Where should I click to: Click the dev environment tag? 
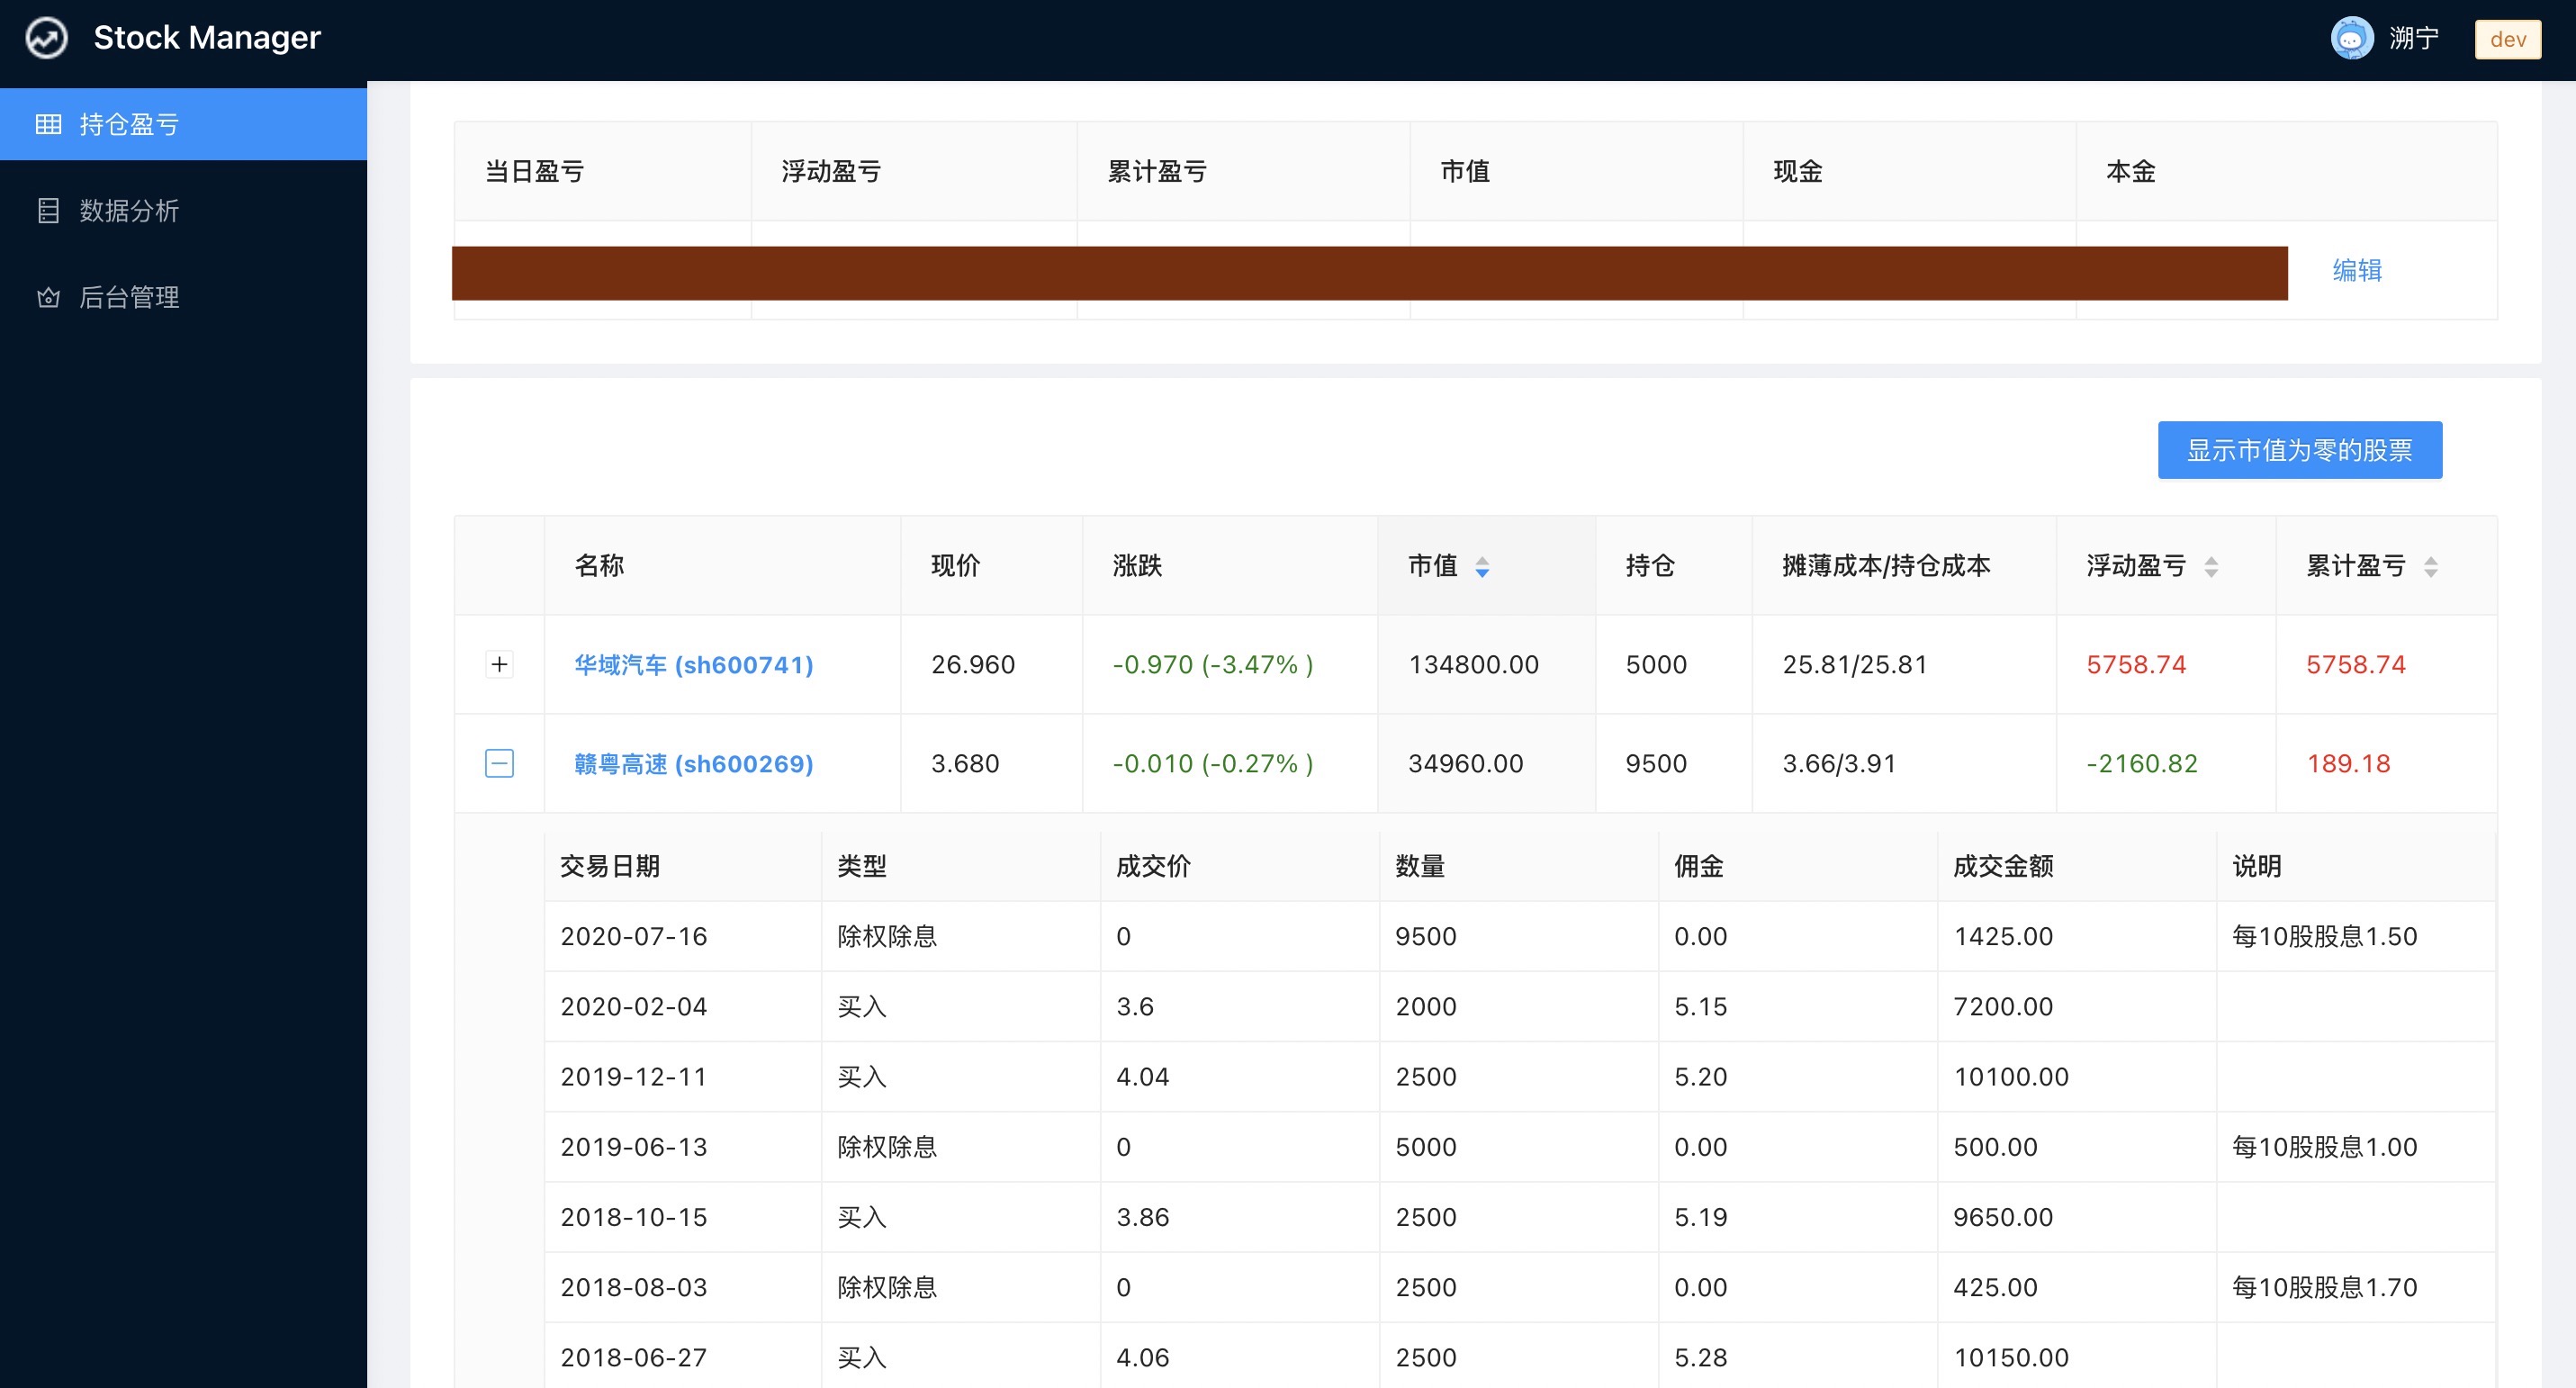[2507, 39]
